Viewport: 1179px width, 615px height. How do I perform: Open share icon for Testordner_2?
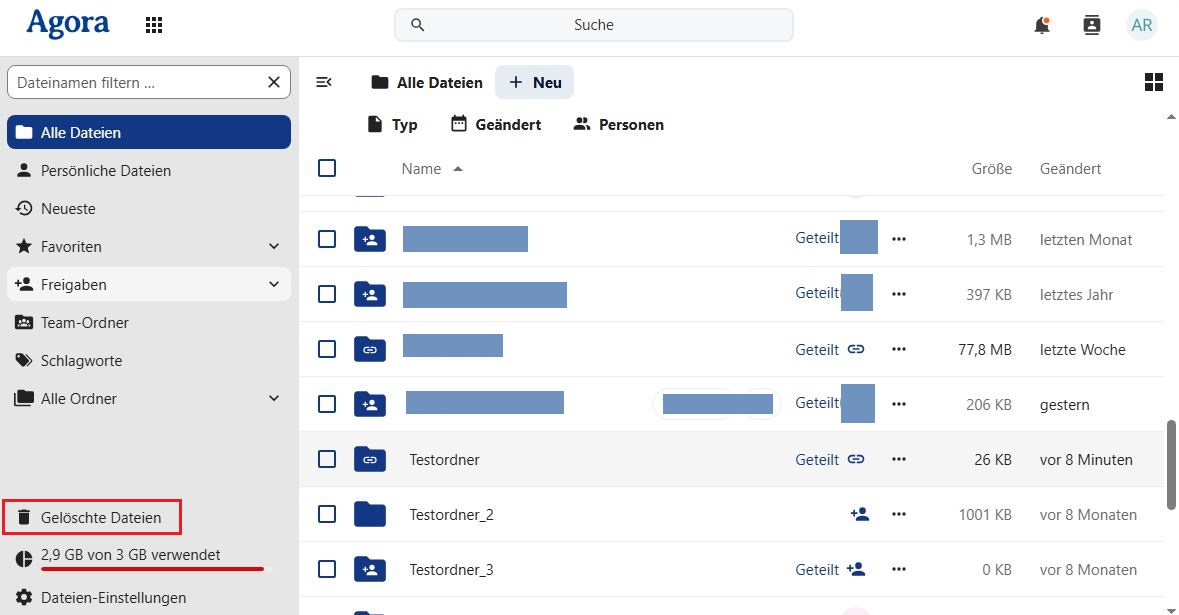[859, 514]
